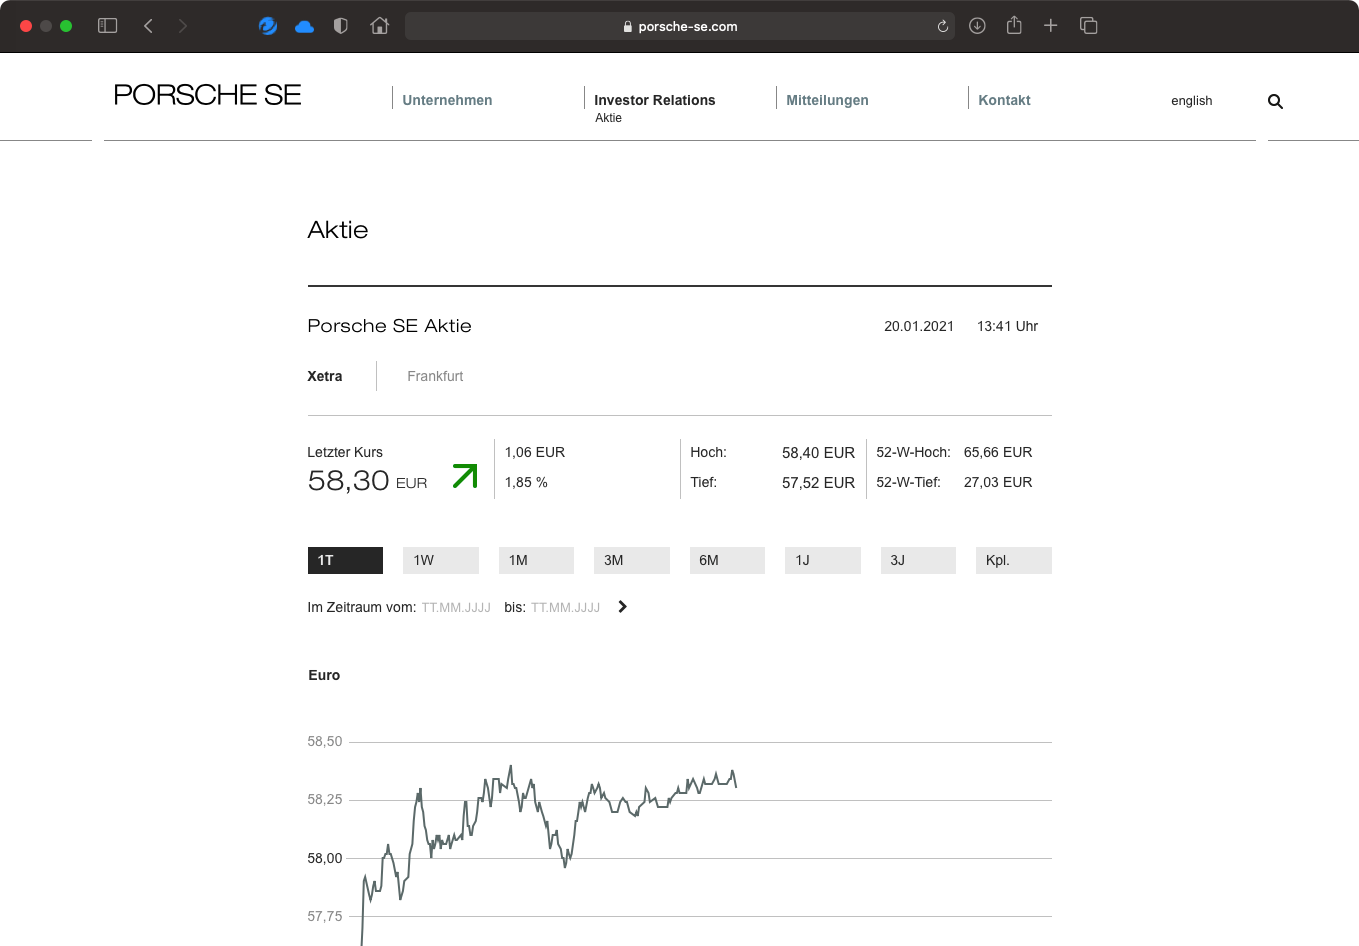The image size is (1359, 946).
Task: Select the 6M chart period
Action: [727, 560]
